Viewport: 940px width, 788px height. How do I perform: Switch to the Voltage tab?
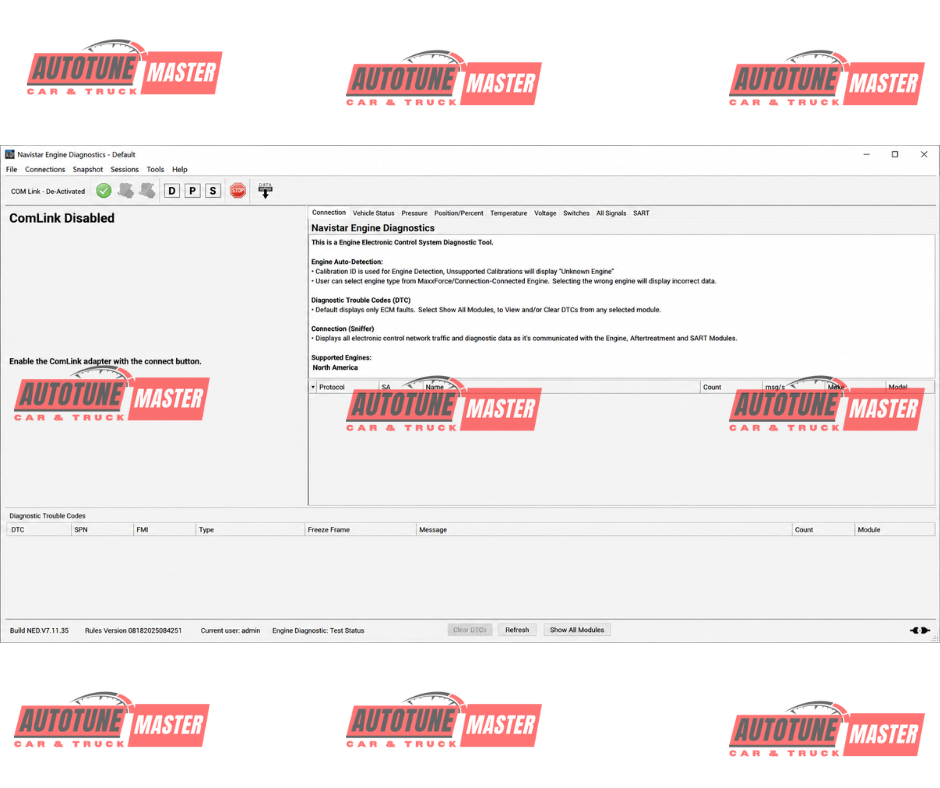[x=545, y=213]
